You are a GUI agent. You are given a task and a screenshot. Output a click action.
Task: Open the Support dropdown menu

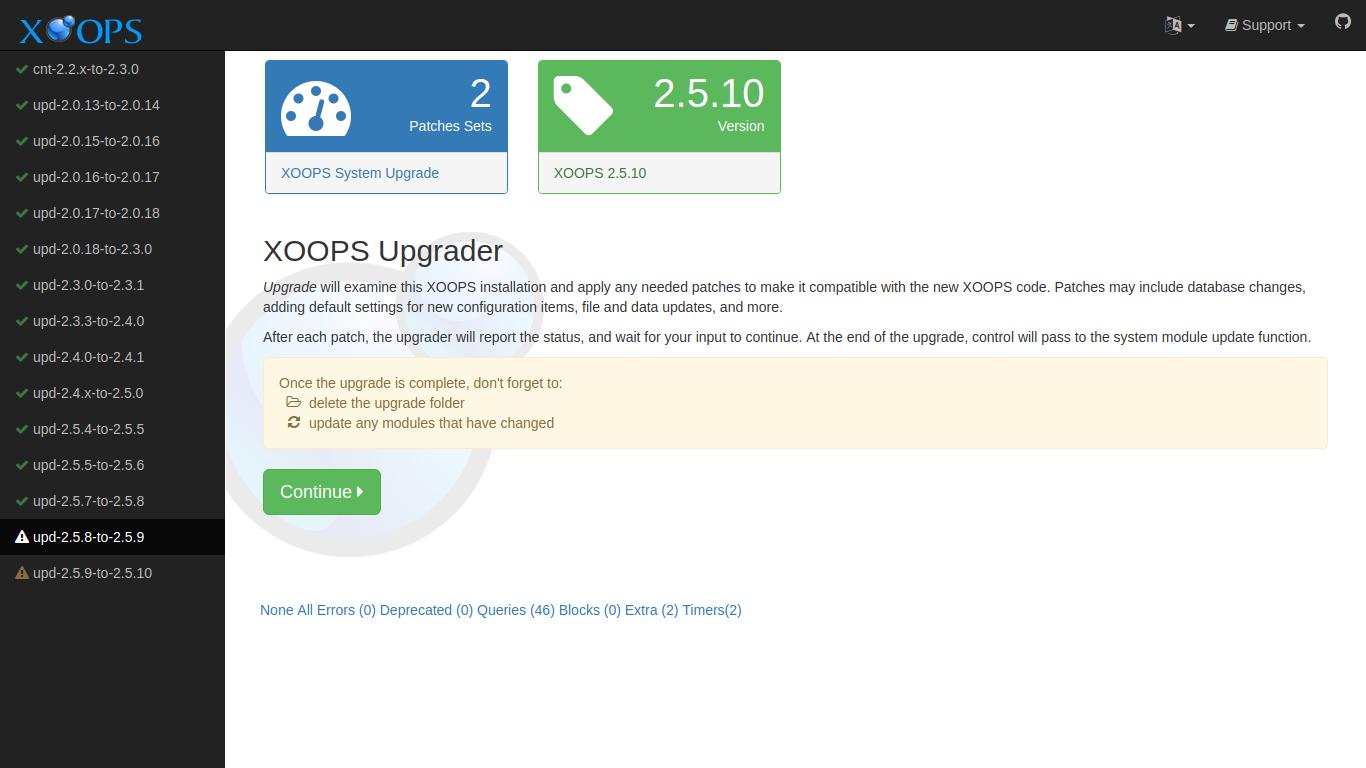(x=1264, y=25)
